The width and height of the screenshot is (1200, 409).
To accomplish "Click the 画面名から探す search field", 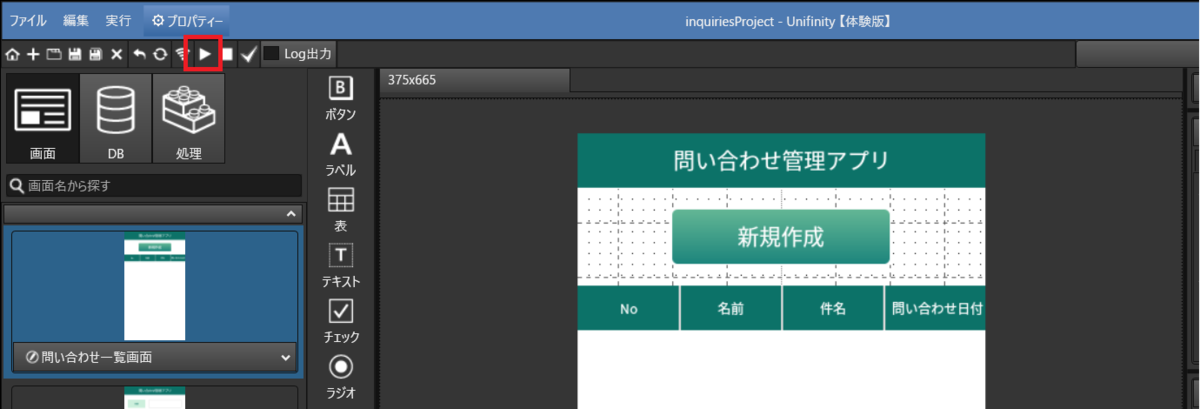I will (153, 185).
